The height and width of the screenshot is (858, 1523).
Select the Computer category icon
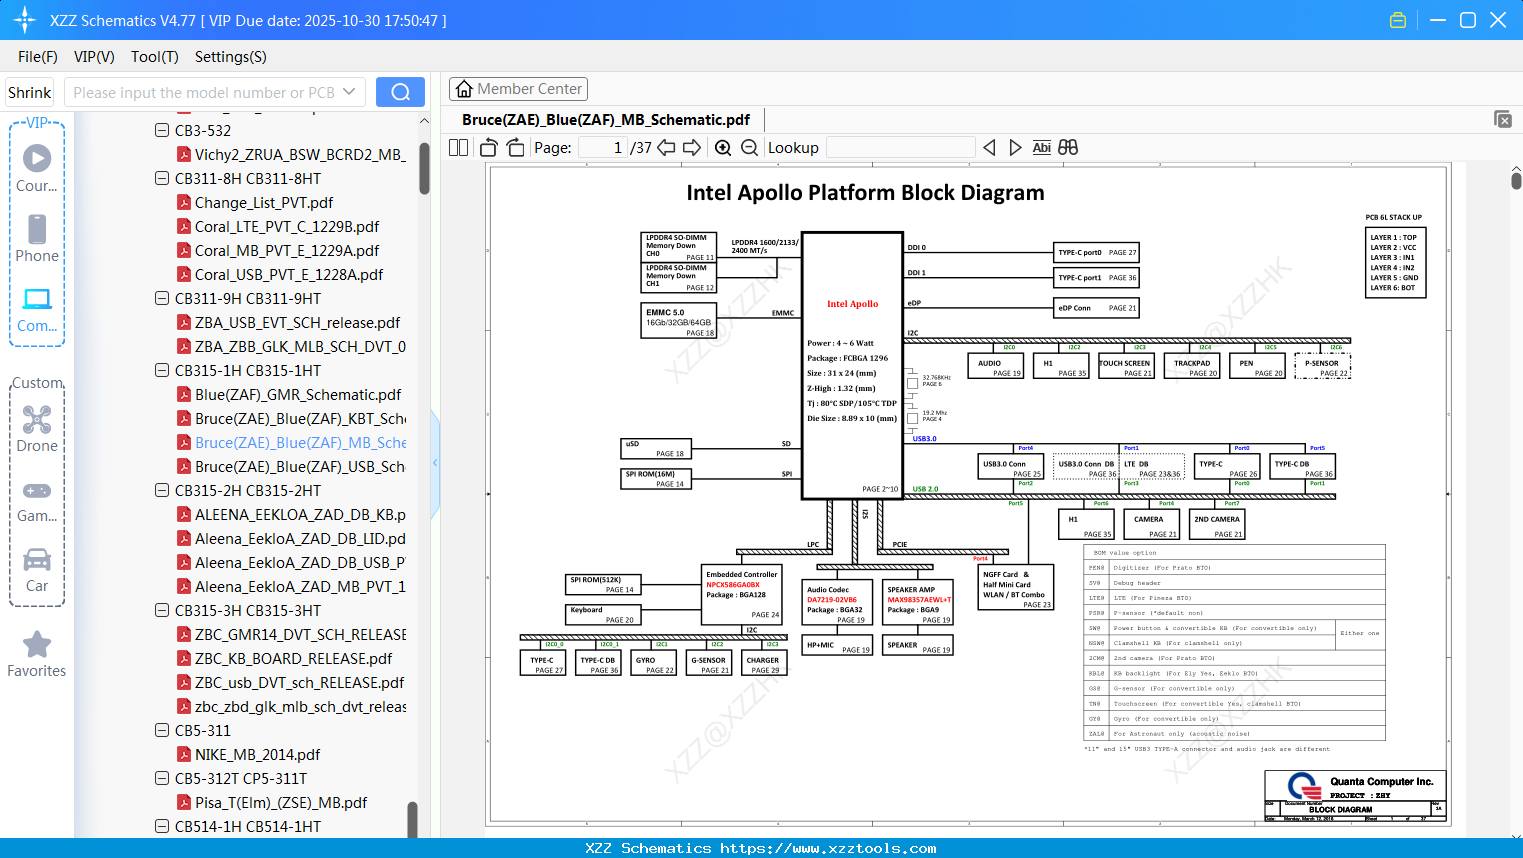pos(37,298)
